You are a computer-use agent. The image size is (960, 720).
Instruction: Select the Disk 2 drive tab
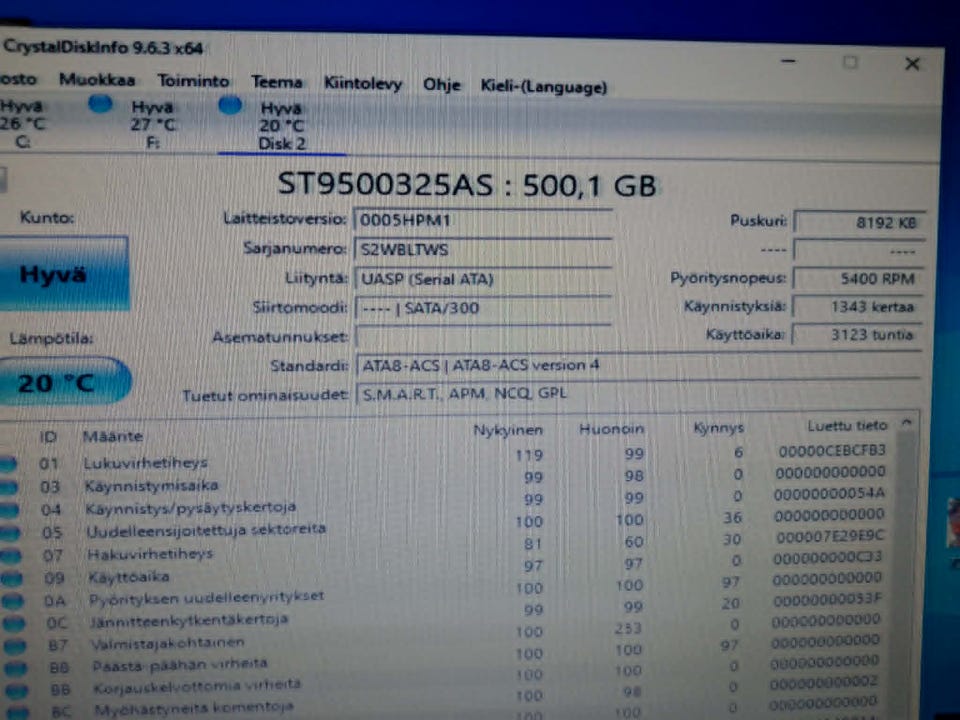tap(282, 126)
